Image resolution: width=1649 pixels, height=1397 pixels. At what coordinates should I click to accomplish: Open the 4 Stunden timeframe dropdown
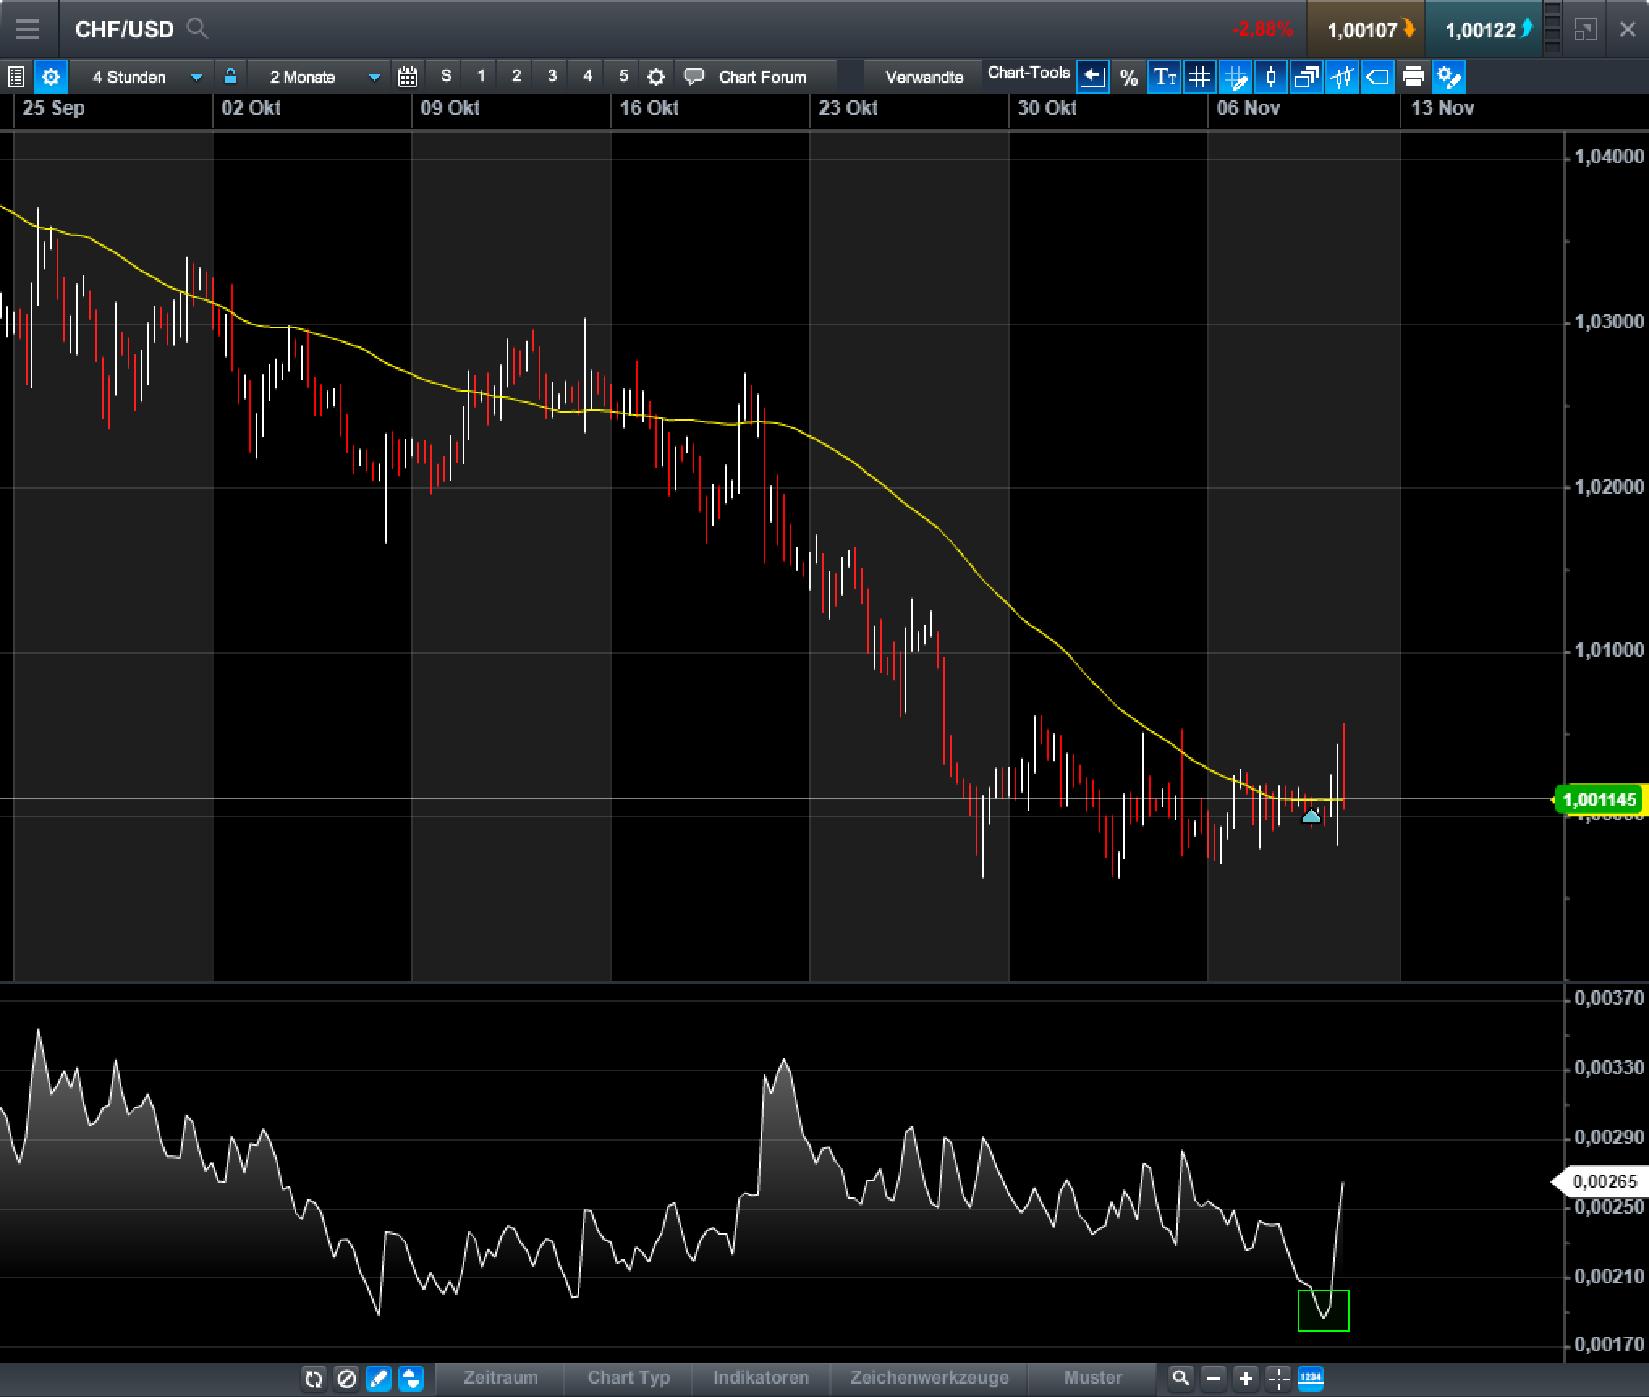click(145, 76)
